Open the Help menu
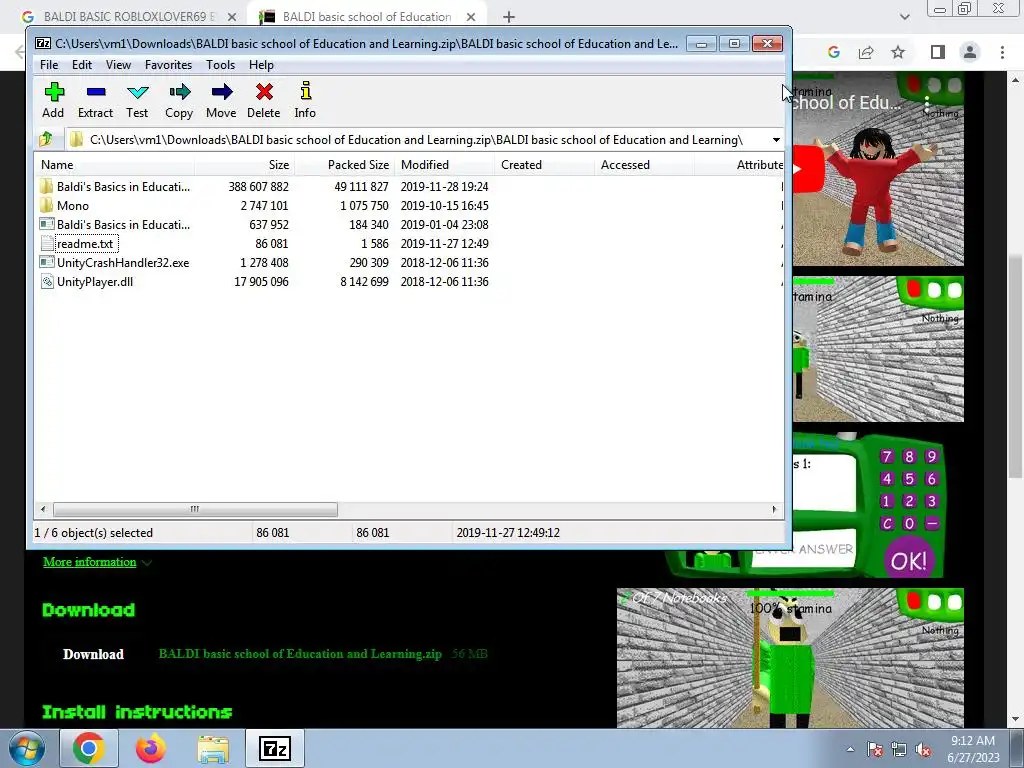 [261, 65]
